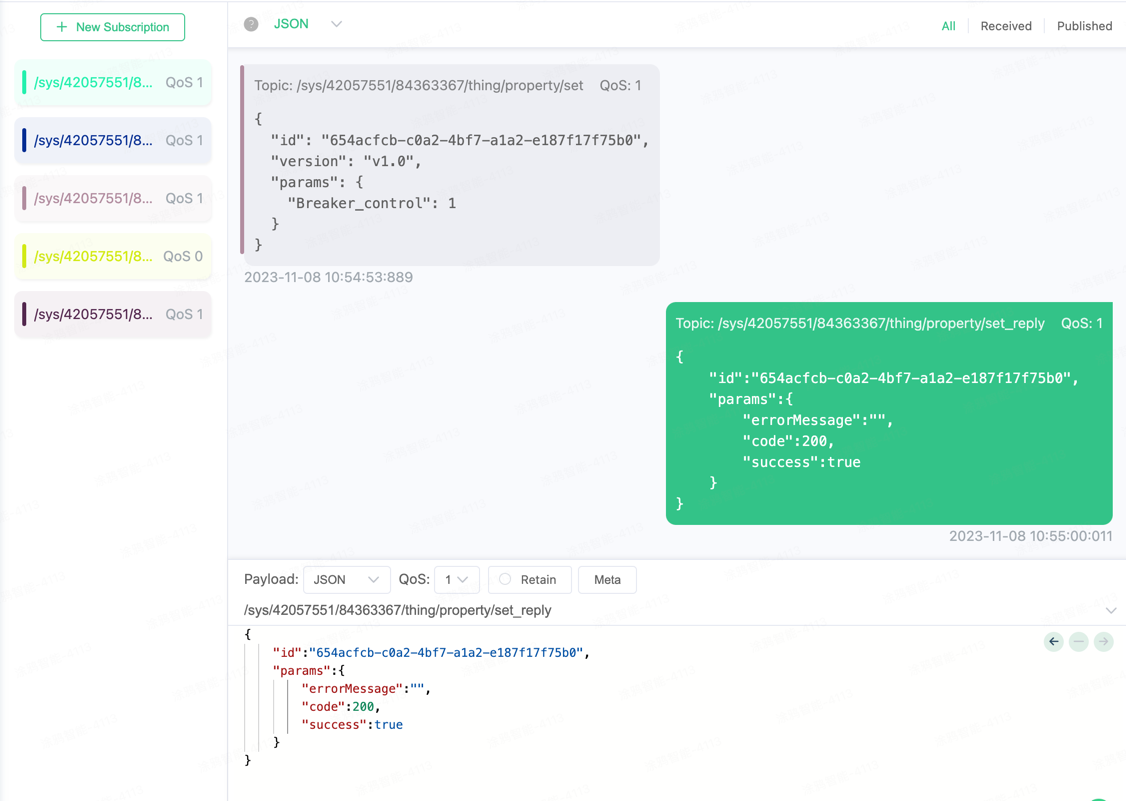Enable the Retain option

505,579
